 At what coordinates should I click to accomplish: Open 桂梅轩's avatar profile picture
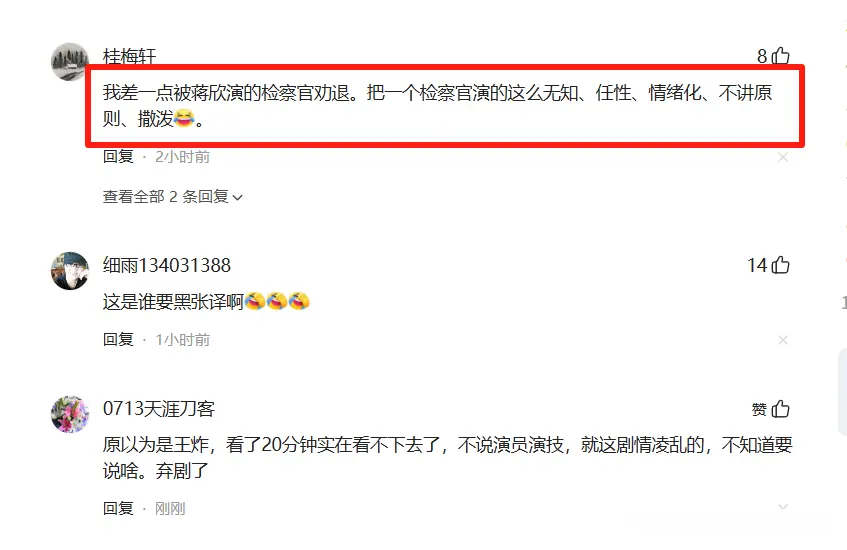70,62
